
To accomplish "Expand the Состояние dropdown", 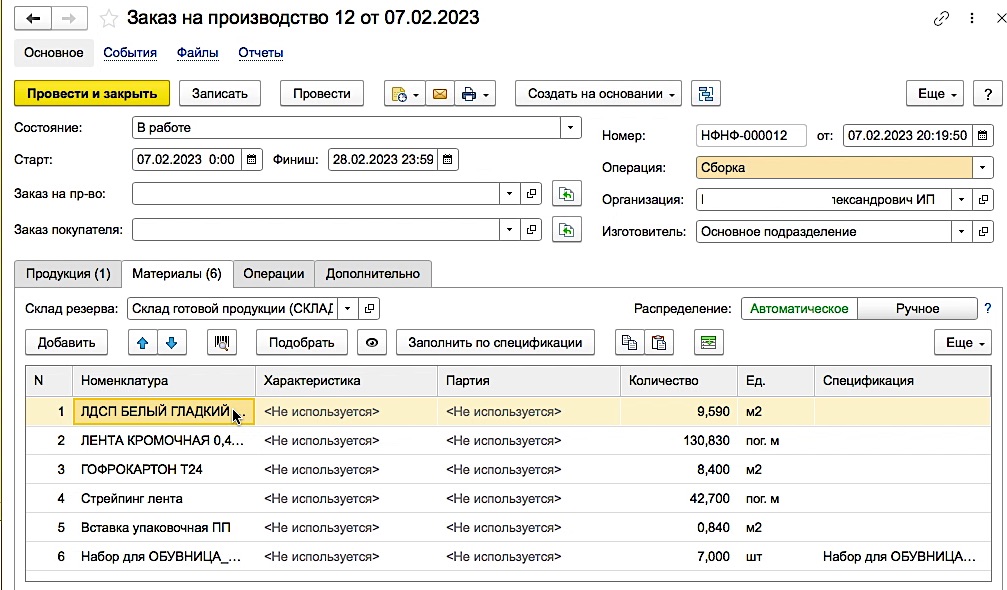I will click(x=570, y=128).
